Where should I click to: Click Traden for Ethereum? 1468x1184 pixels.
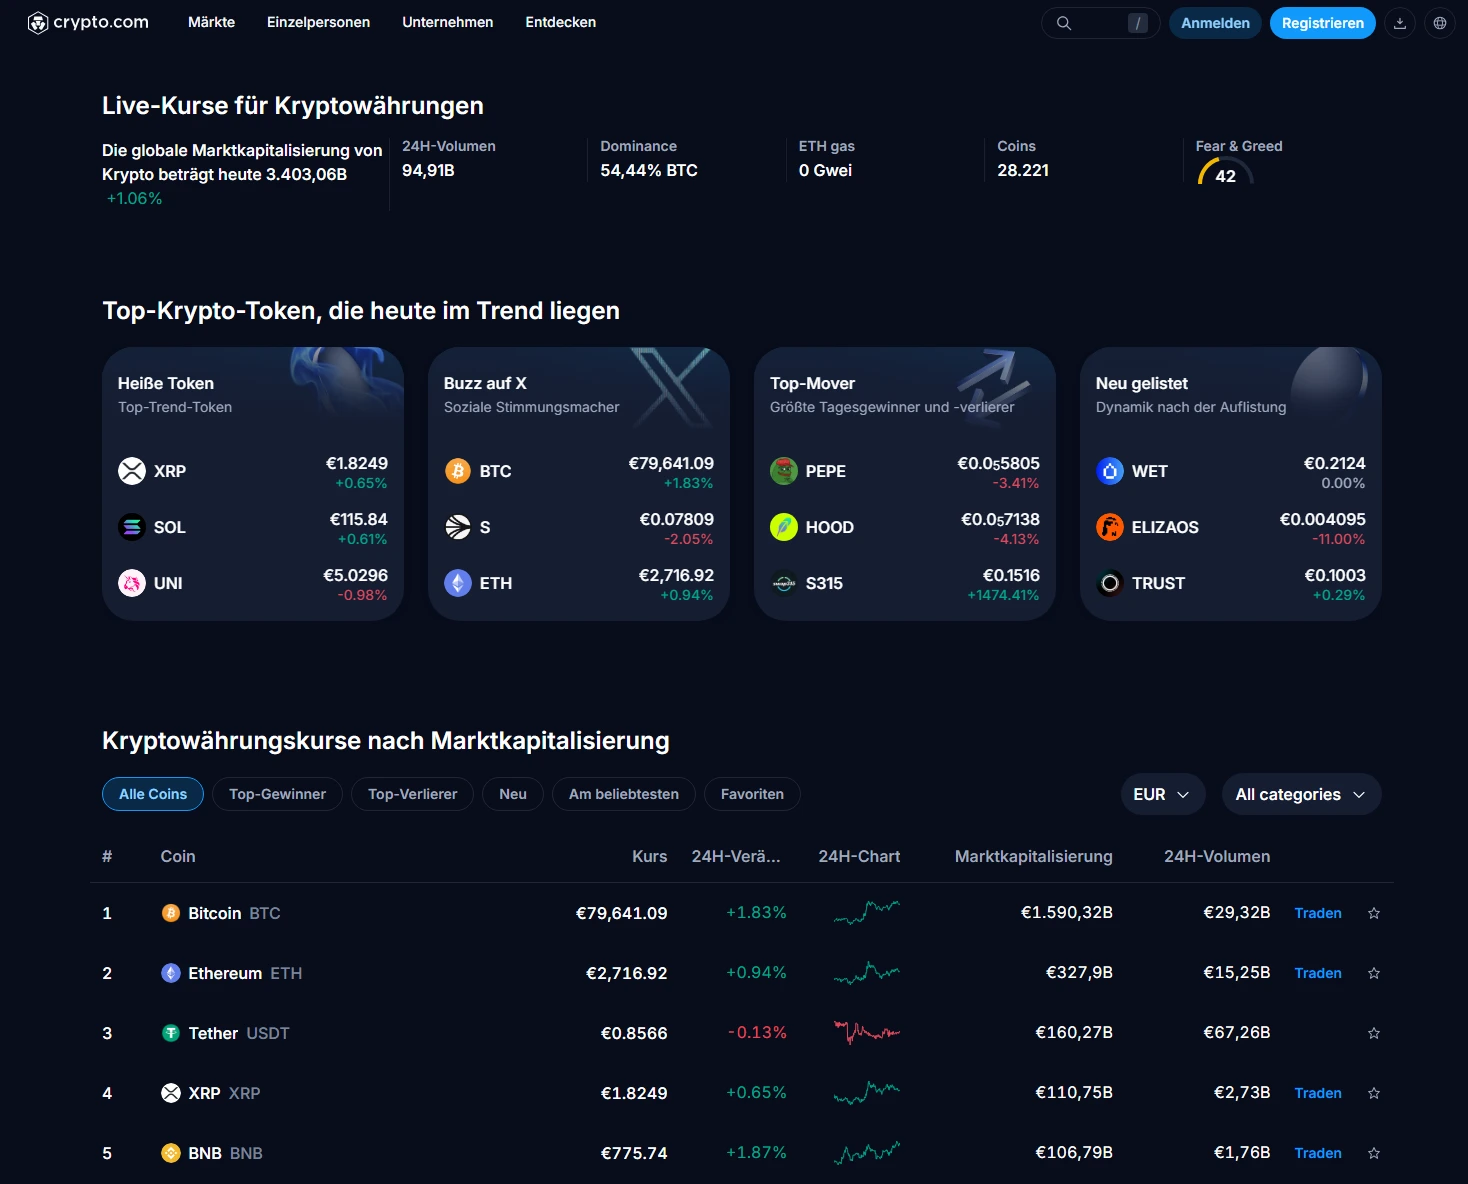1318,973
